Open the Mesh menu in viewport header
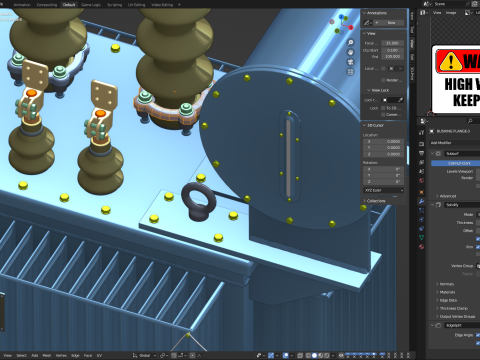This screenshot has height=360, width=480. 47,356
